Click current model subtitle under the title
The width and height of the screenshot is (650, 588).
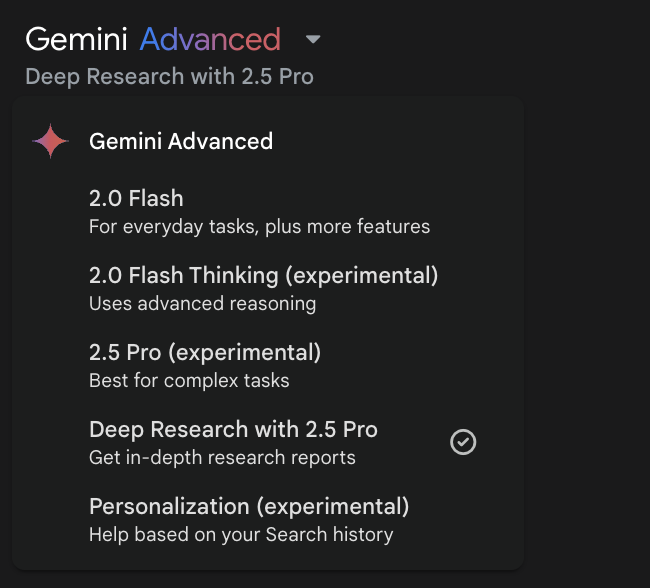[170, 77]
